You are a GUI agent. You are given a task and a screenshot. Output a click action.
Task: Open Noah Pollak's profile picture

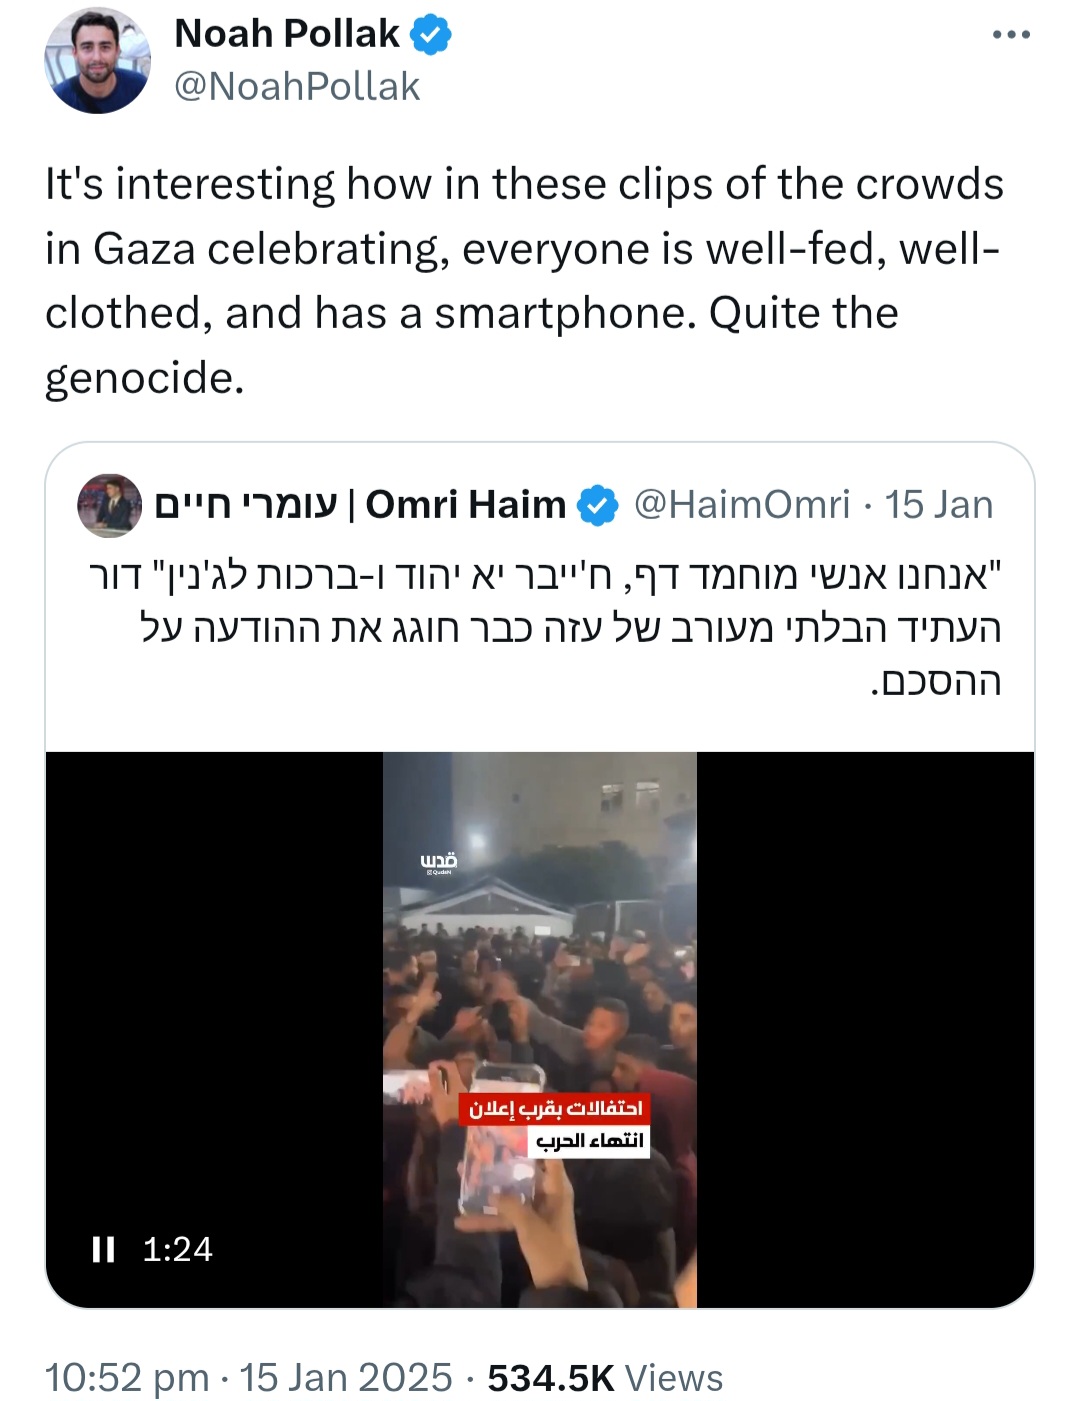pyautogui.click(x=97, y=61)
